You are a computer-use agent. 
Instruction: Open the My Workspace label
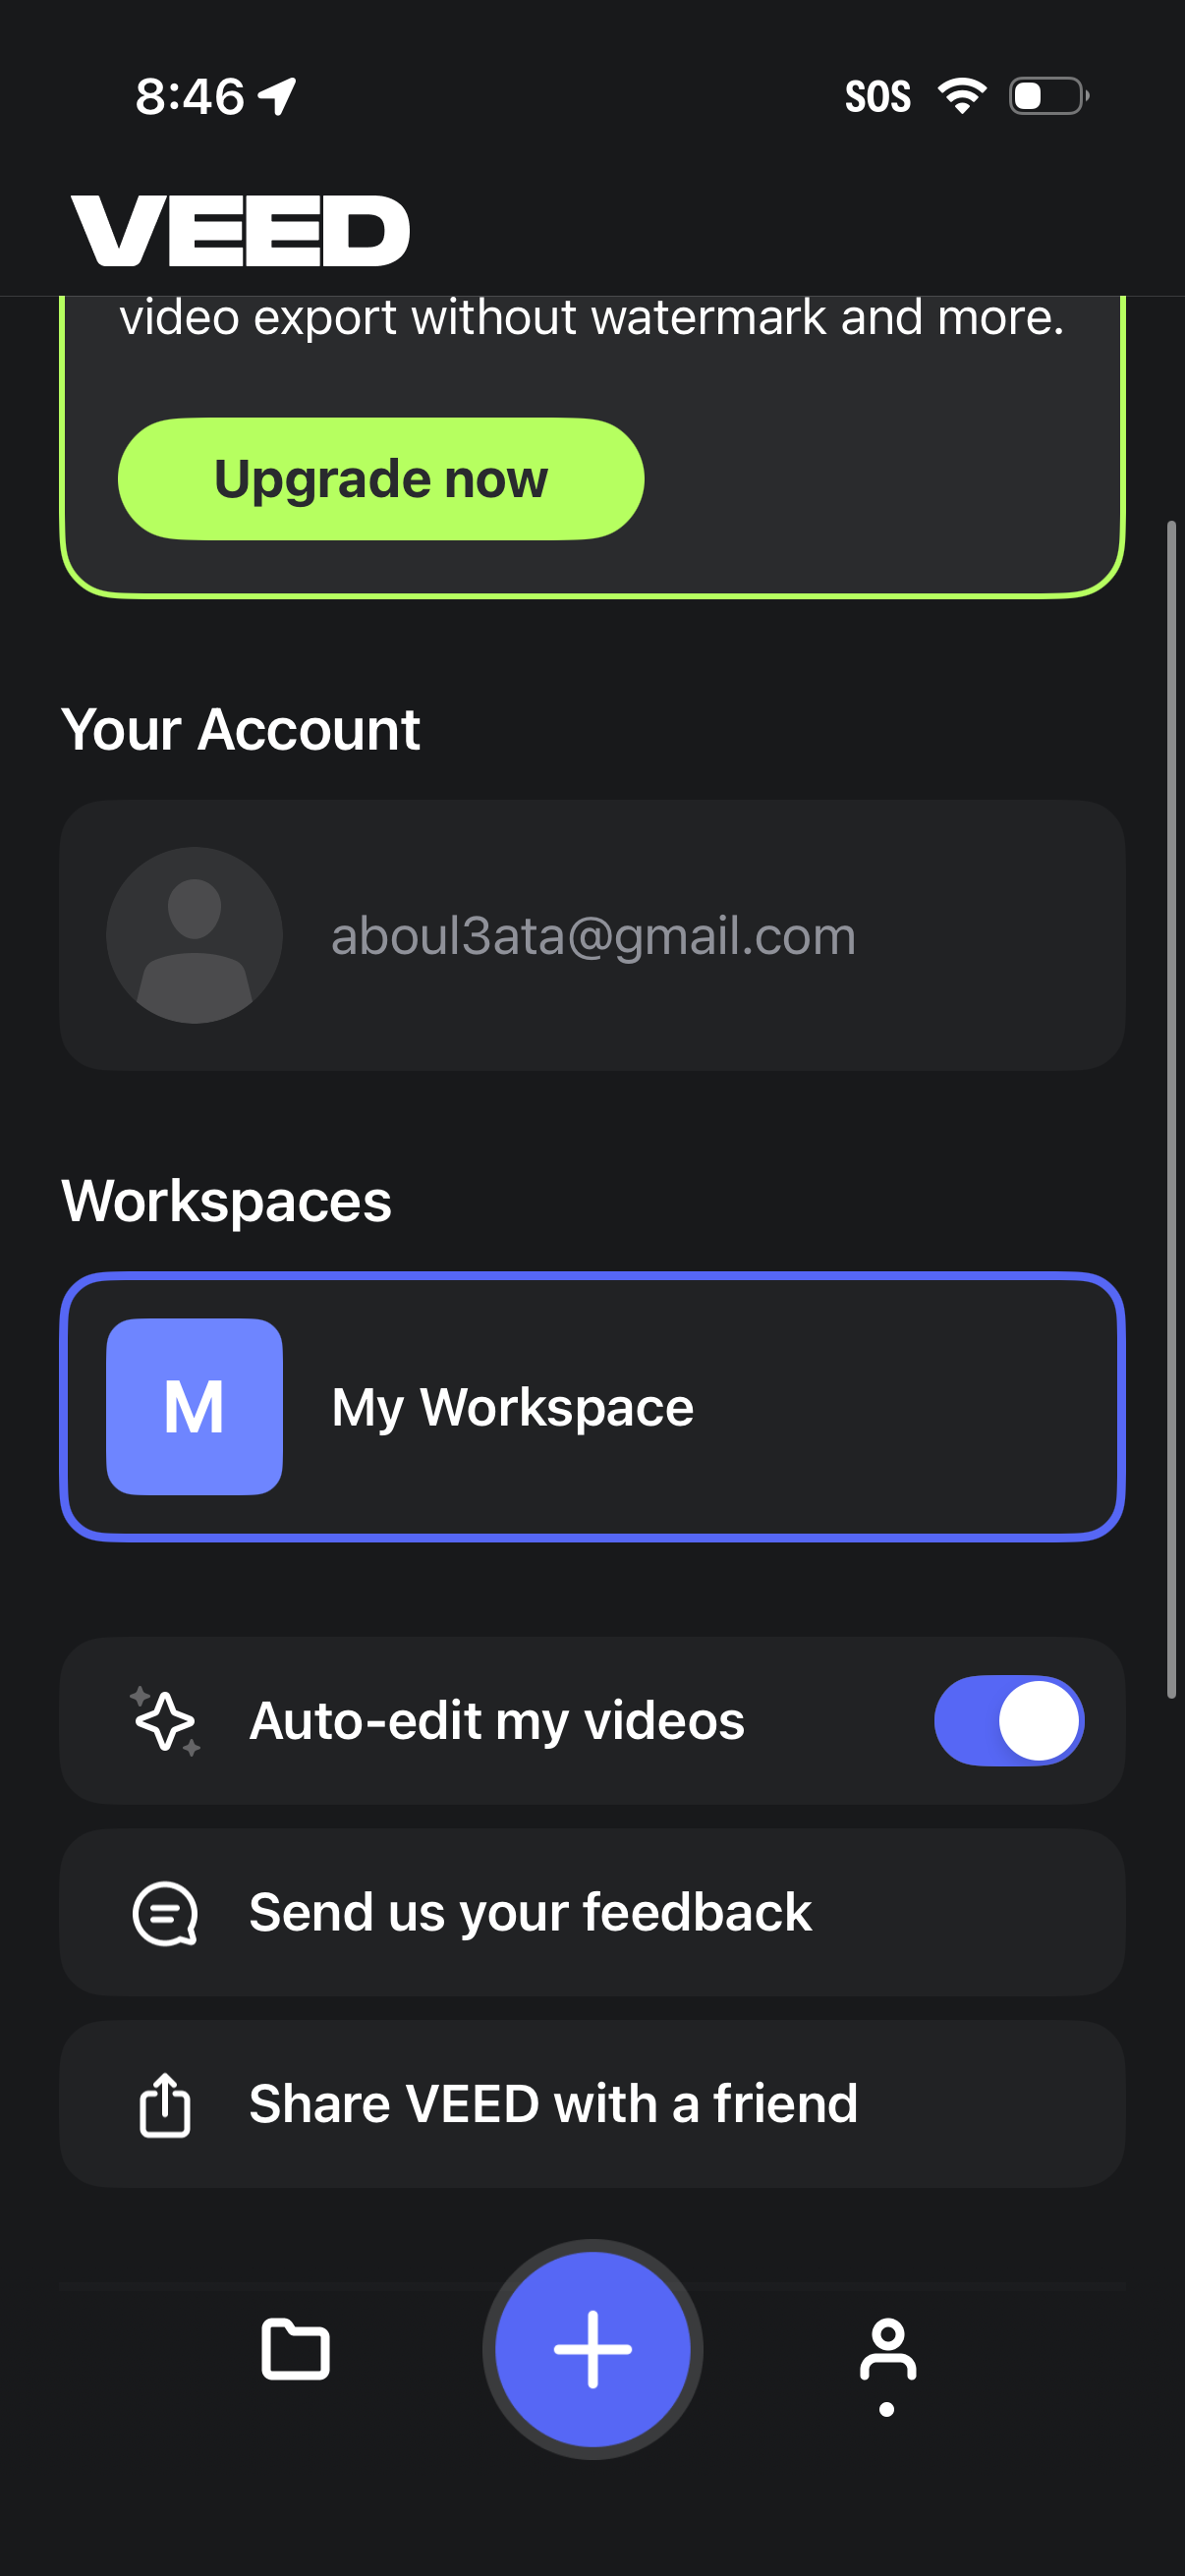pyautogui.click(x=512, y=1407)
